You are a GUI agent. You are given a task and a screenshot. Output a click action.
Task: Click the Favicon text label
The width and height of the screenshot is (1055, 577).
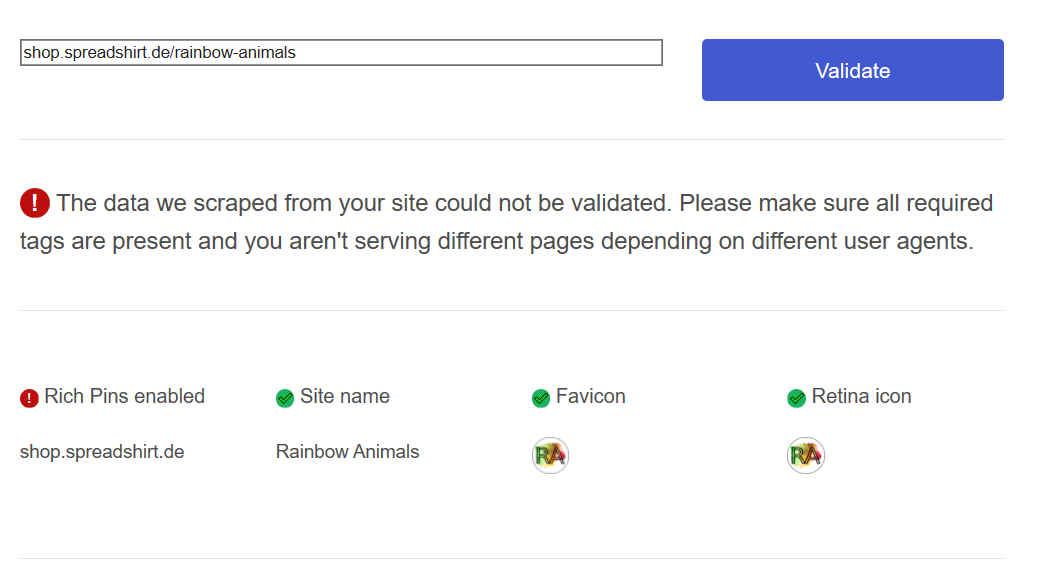tap(591, 396)
